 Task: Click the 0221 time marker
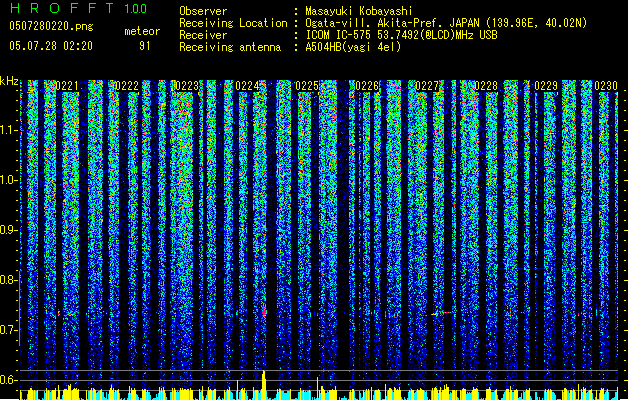(67, 86)
